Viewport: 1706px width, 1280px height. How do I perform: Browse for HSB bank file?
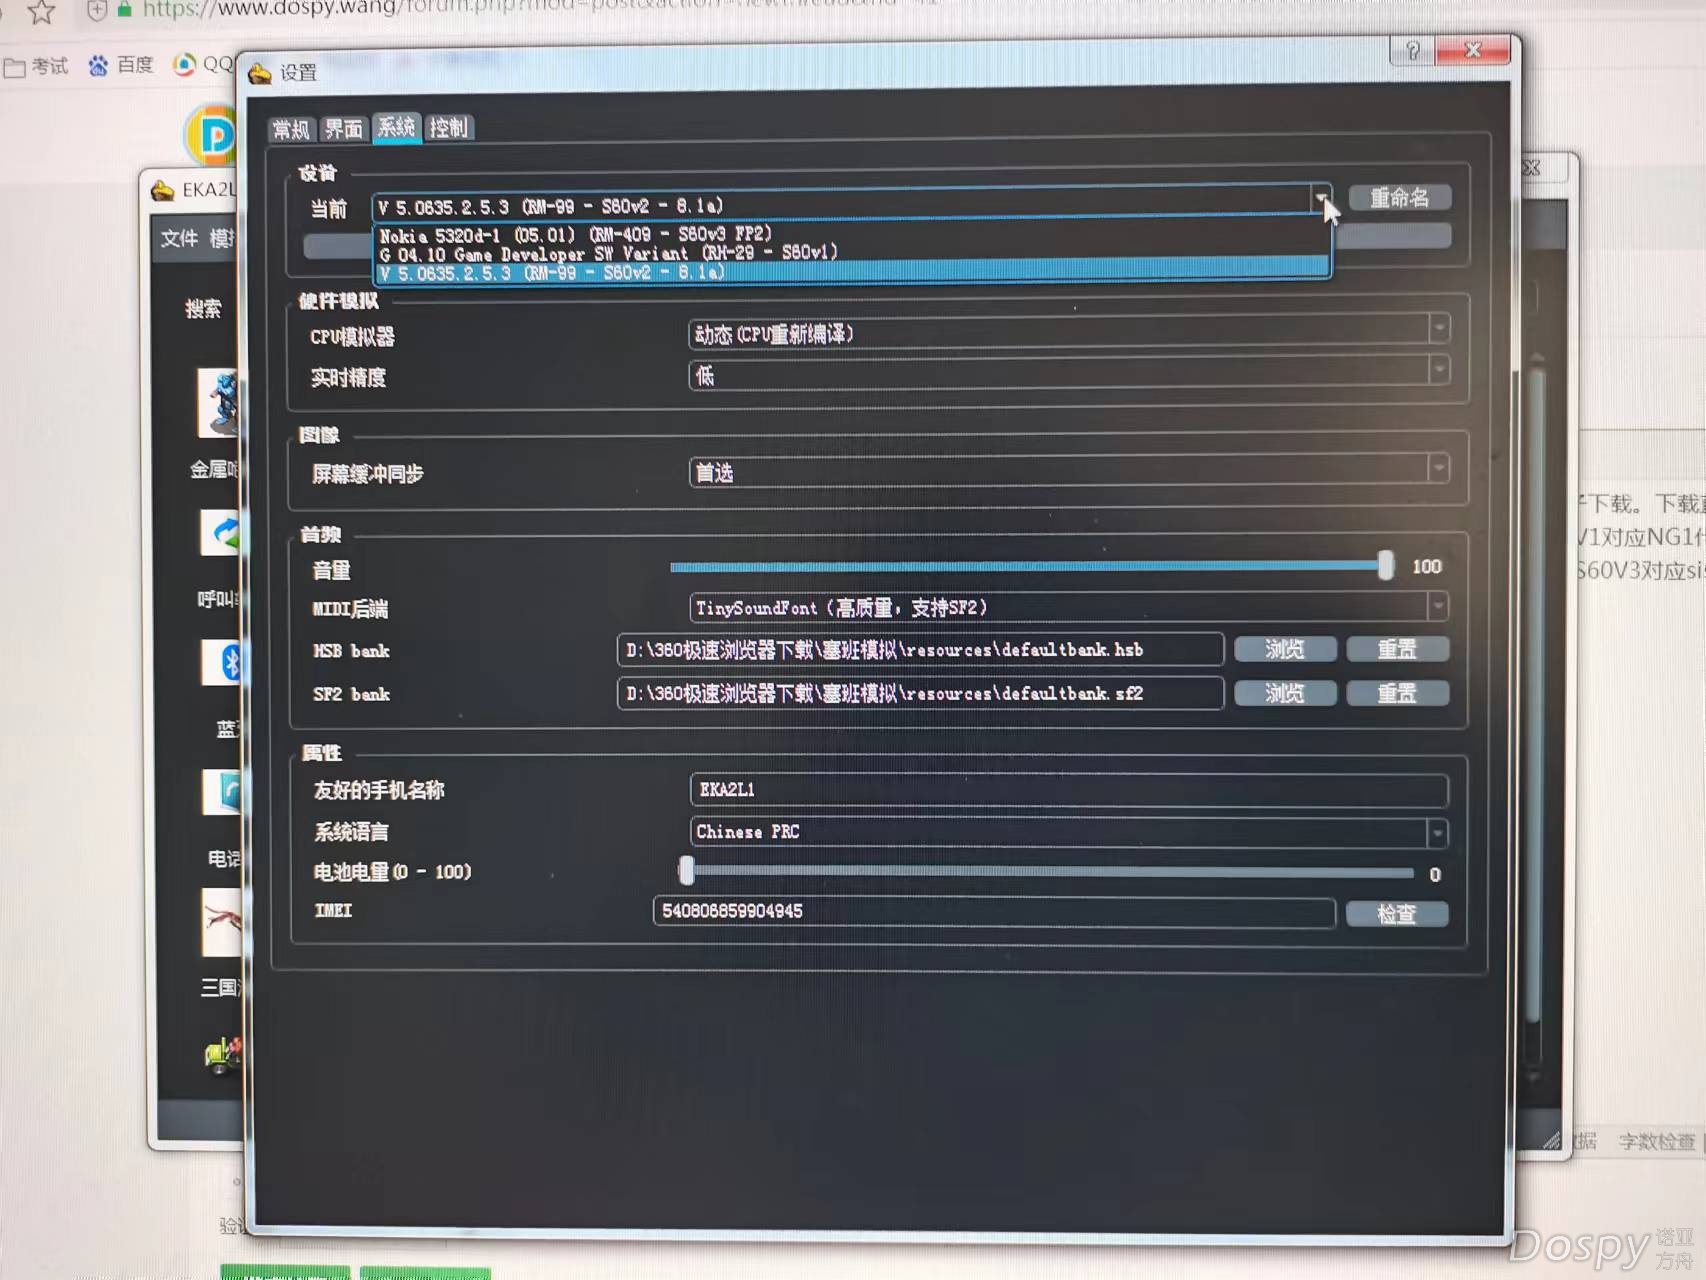[x=1285, y=649]
